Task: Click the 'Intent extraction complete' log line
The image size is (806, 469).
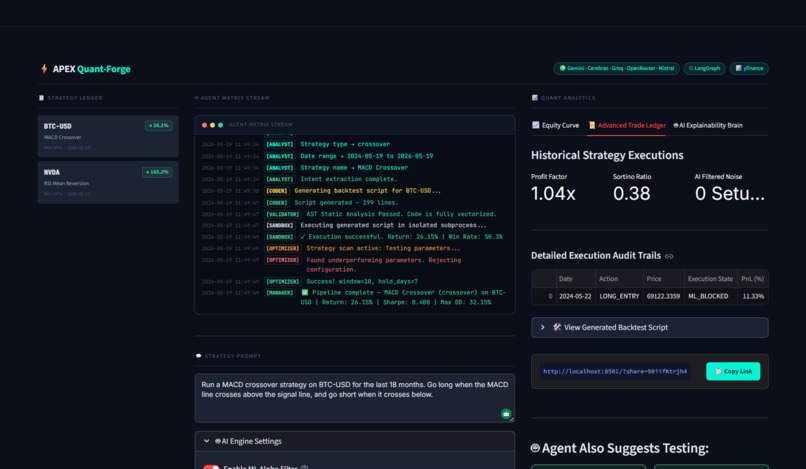Action: 299,179
